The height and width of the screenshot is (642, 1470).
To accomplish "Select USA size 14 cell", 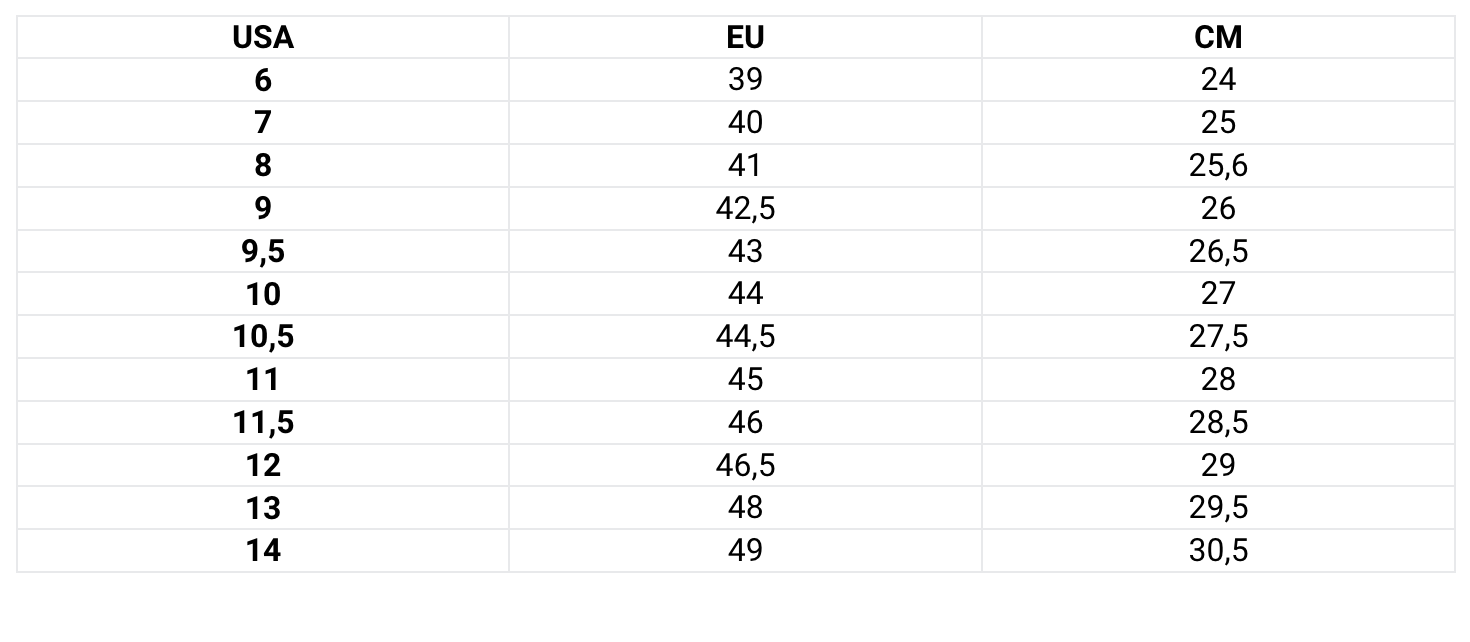I will click(x=263, y=551).
